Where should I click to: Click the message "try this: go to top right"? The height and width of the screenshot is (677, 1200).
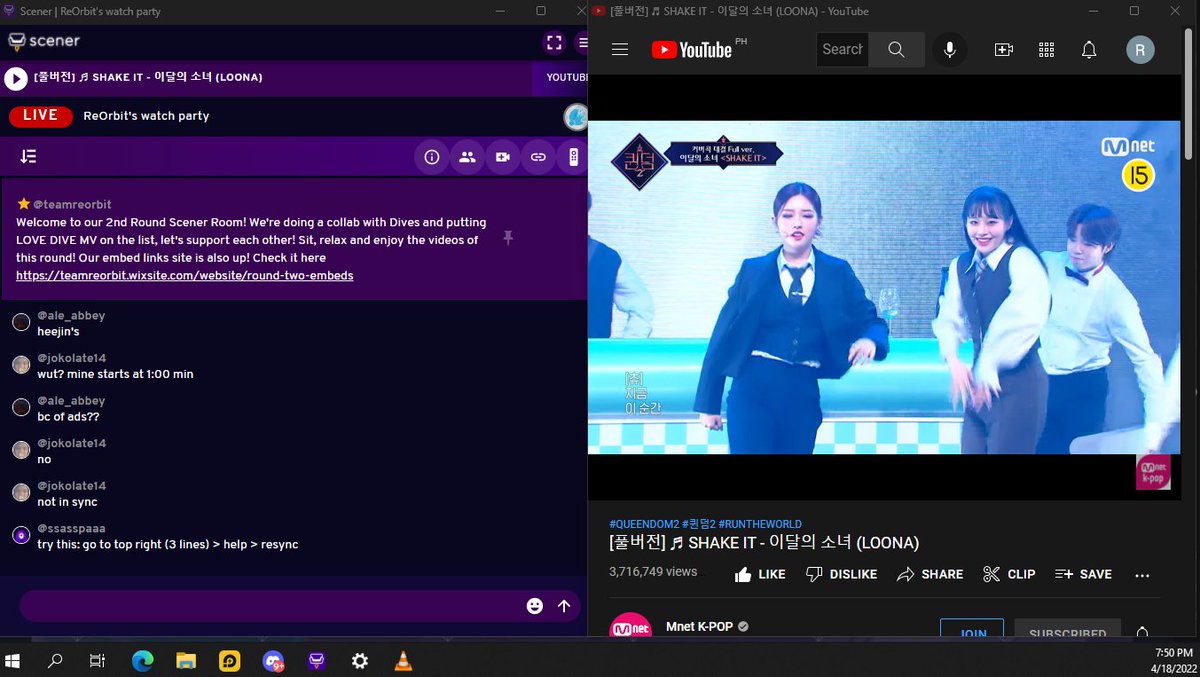(167, 545)
